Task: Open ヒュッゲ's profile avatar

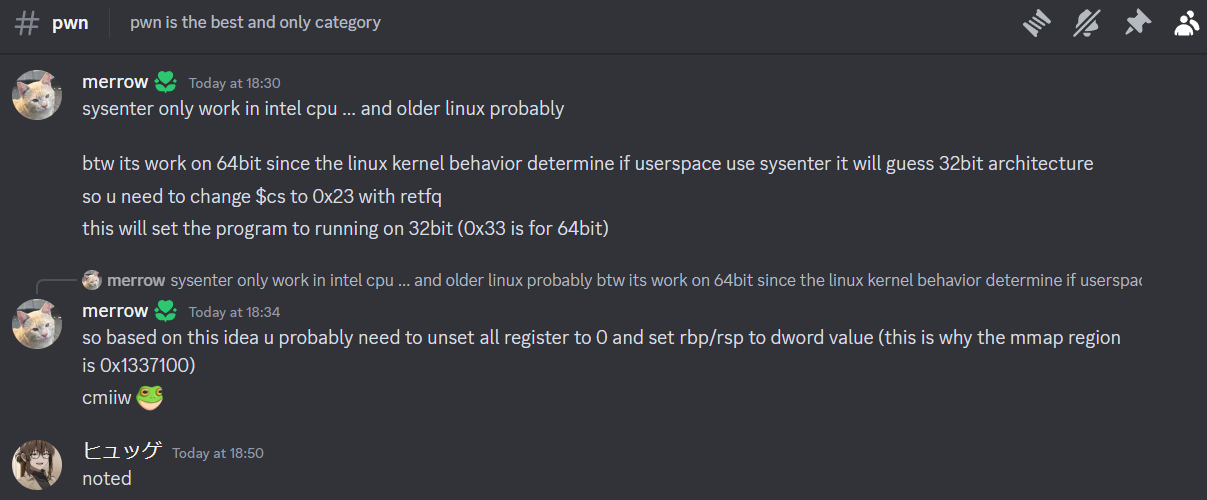Action: [x=37, y=465]
